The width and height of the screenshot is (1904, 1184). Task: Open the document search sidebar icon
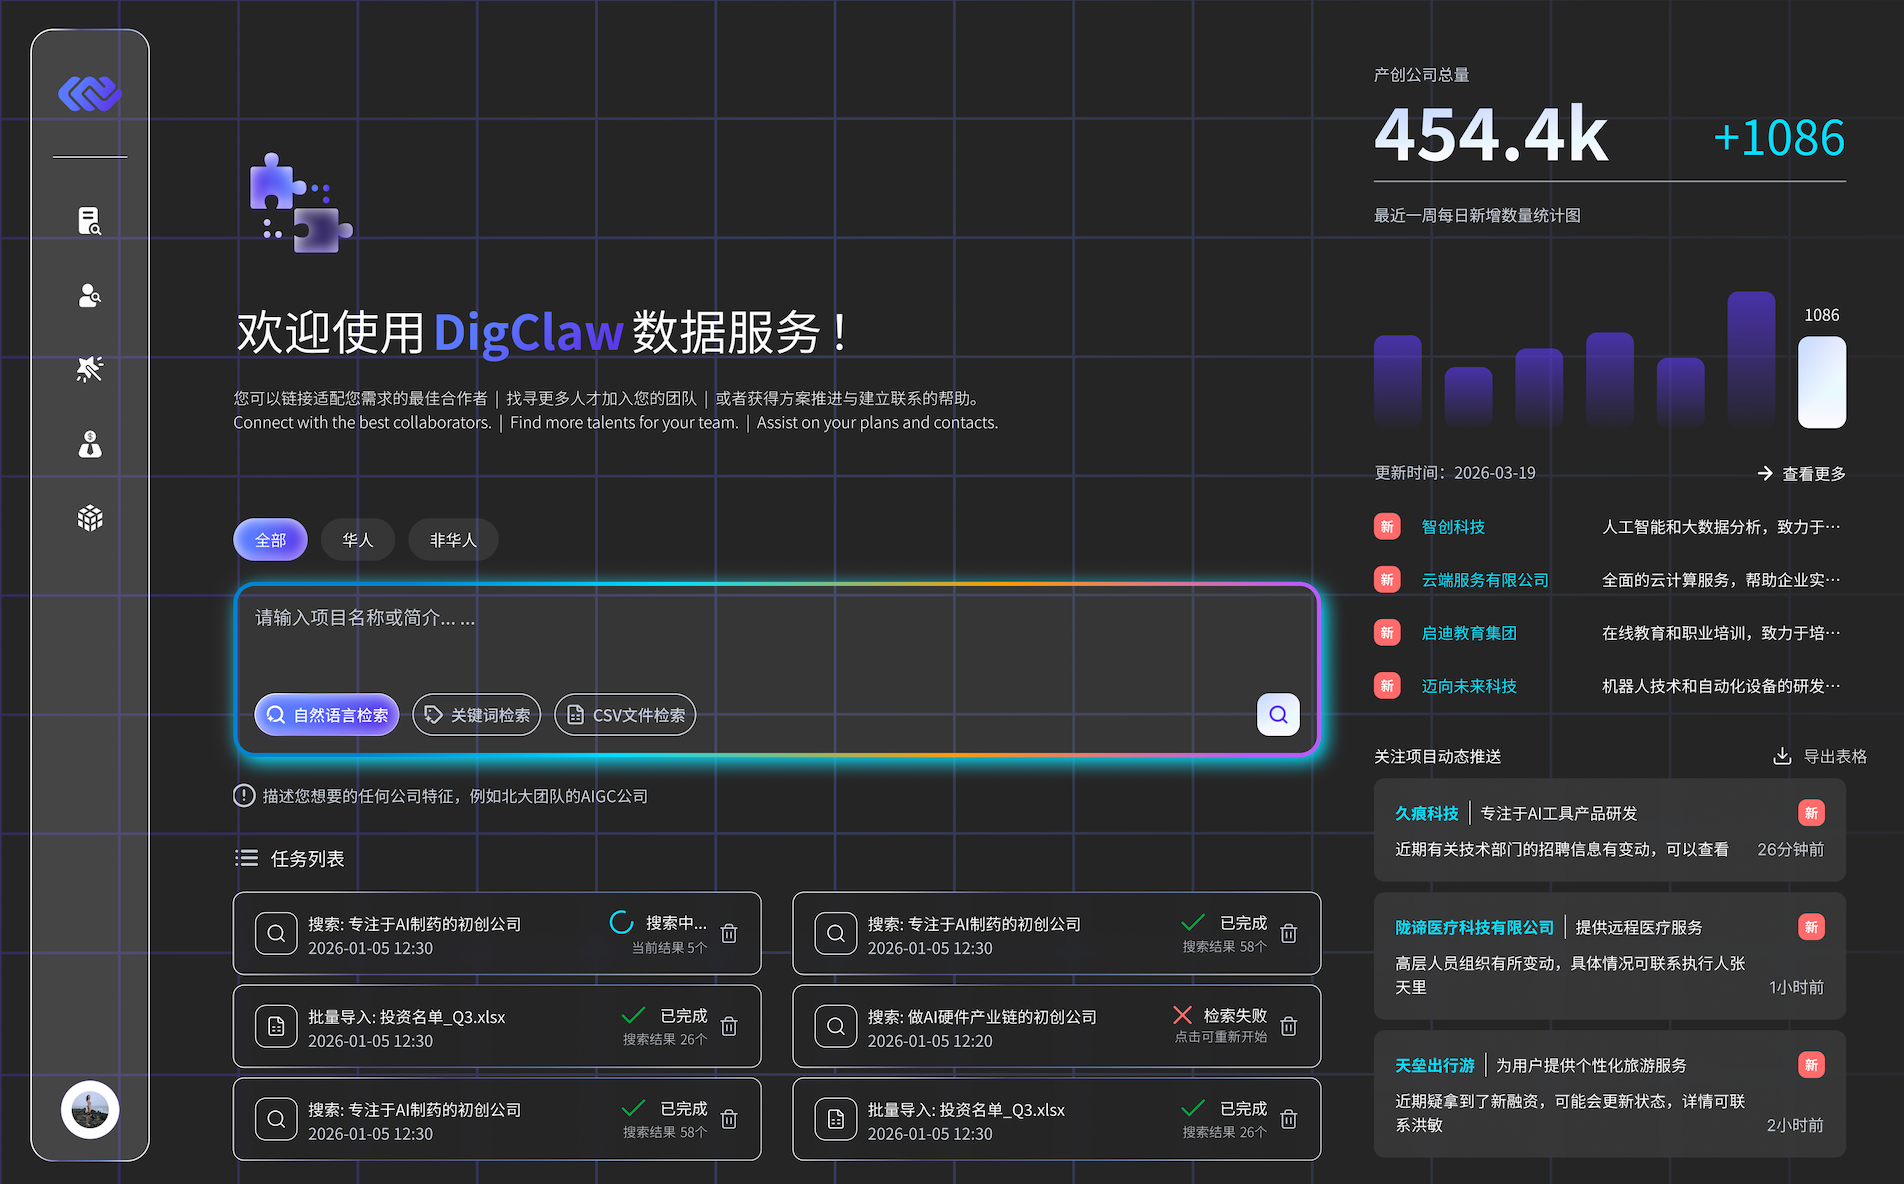90,221
